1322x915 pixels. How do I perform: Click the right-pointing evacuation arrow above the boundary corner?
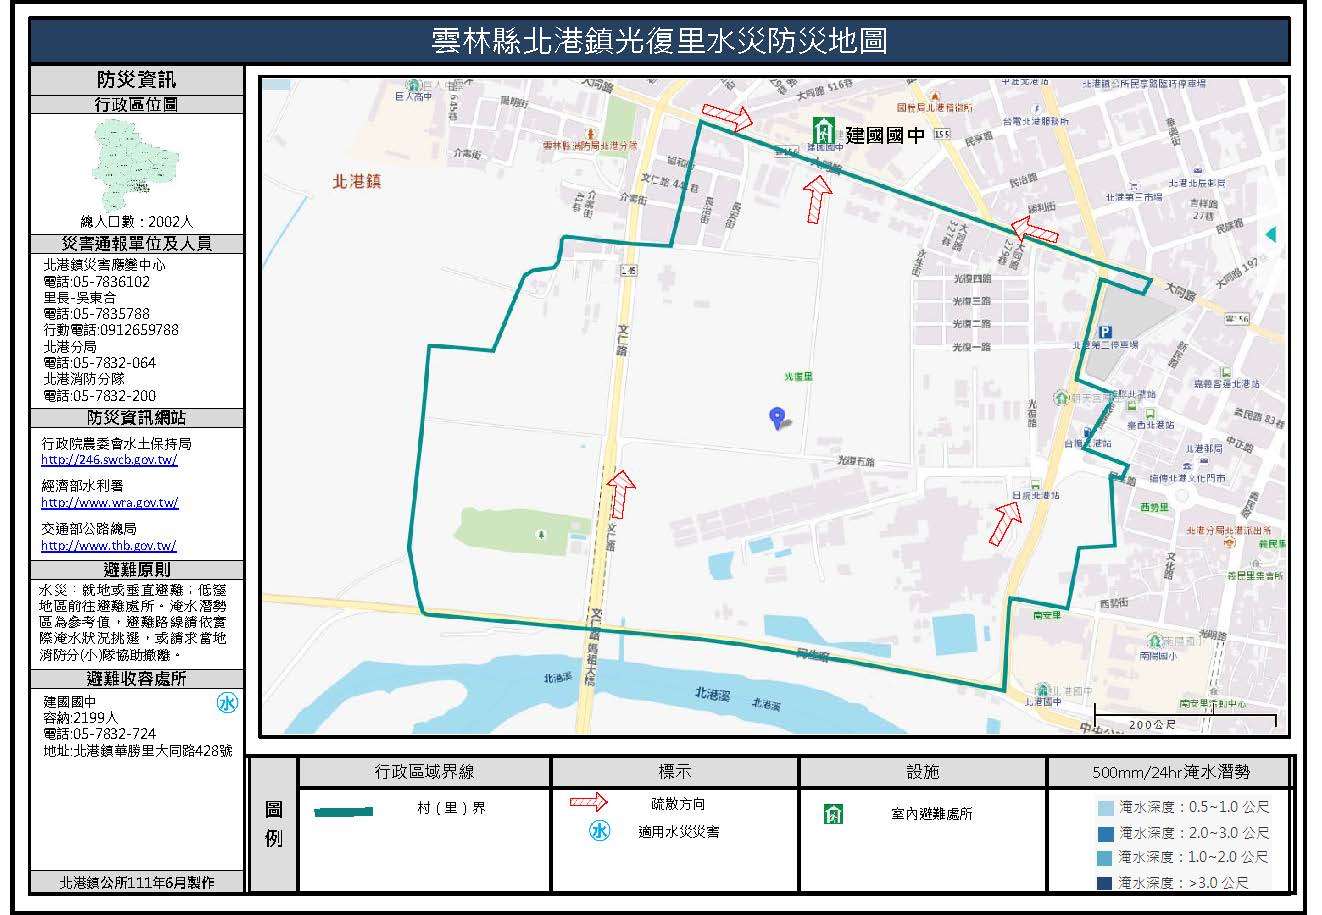[x=728, y=116]
